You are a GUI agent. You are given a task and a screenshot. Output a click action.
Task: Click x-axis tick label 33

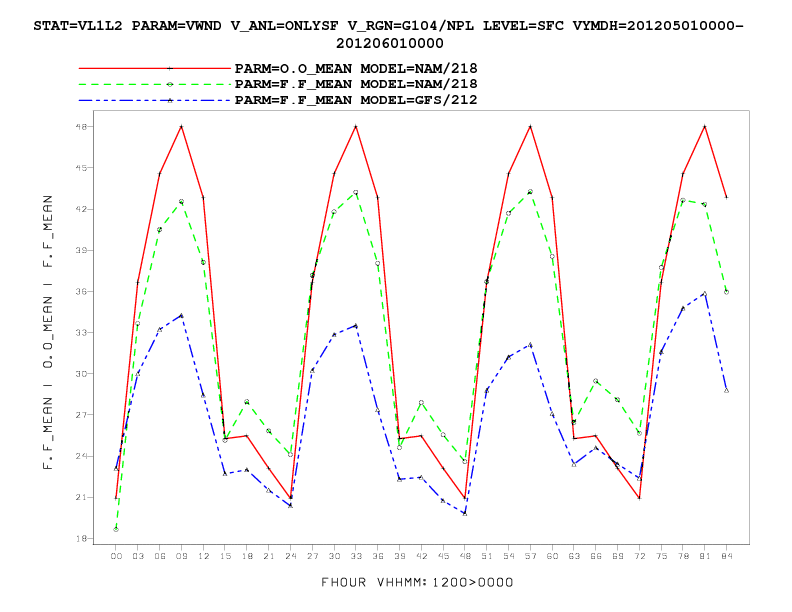[356, 556]
